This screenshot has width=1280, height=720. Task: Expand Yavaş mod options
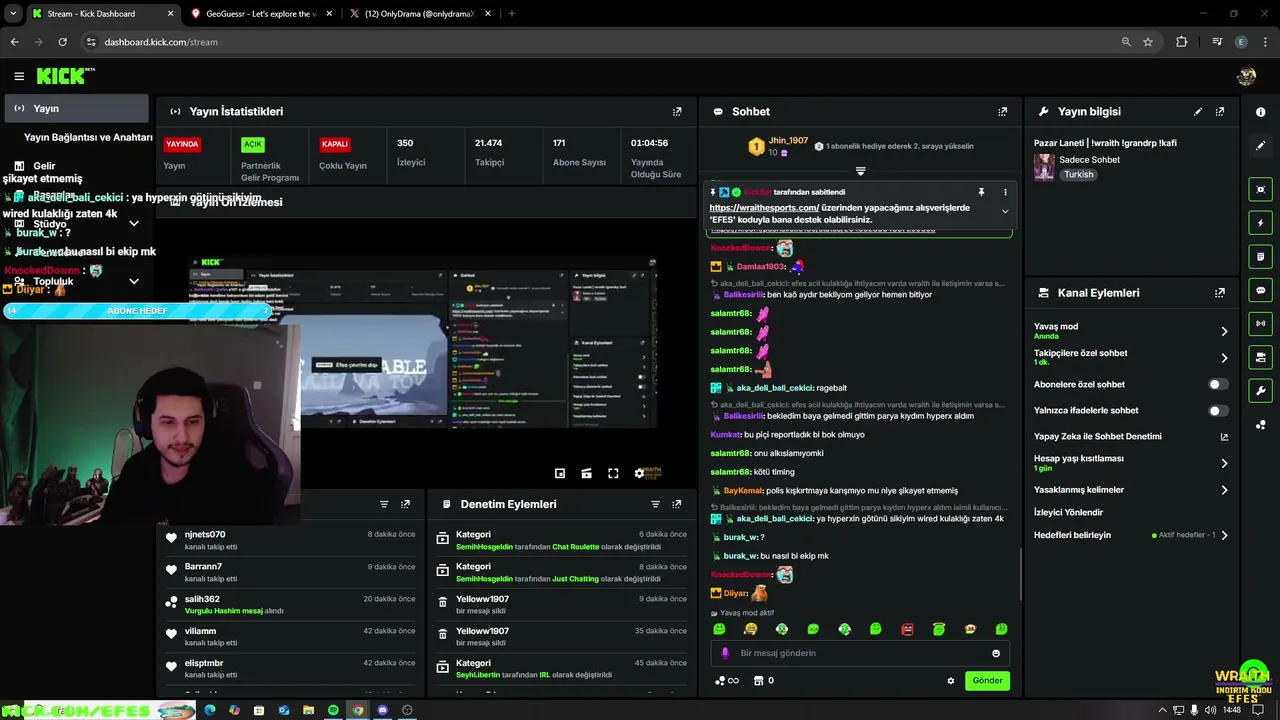click(1224, 331)
